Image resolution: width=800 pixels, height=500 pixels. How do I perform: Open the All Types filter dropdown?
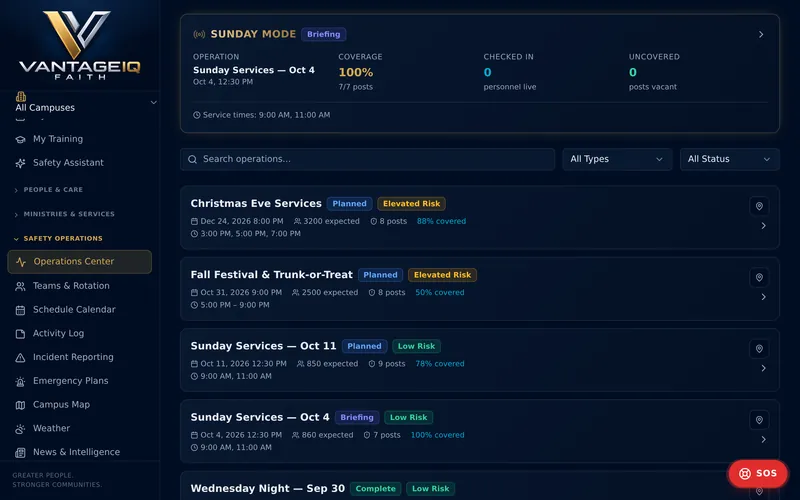coord(617,159)
